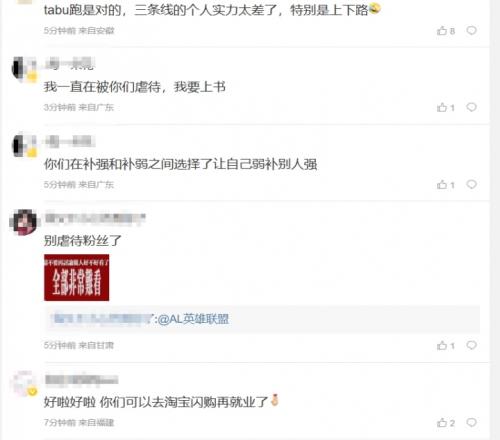Reply to the 补强和补弱 comment
Image resolution: width=500 pixels, height=440 pixels.
(471, 184)
